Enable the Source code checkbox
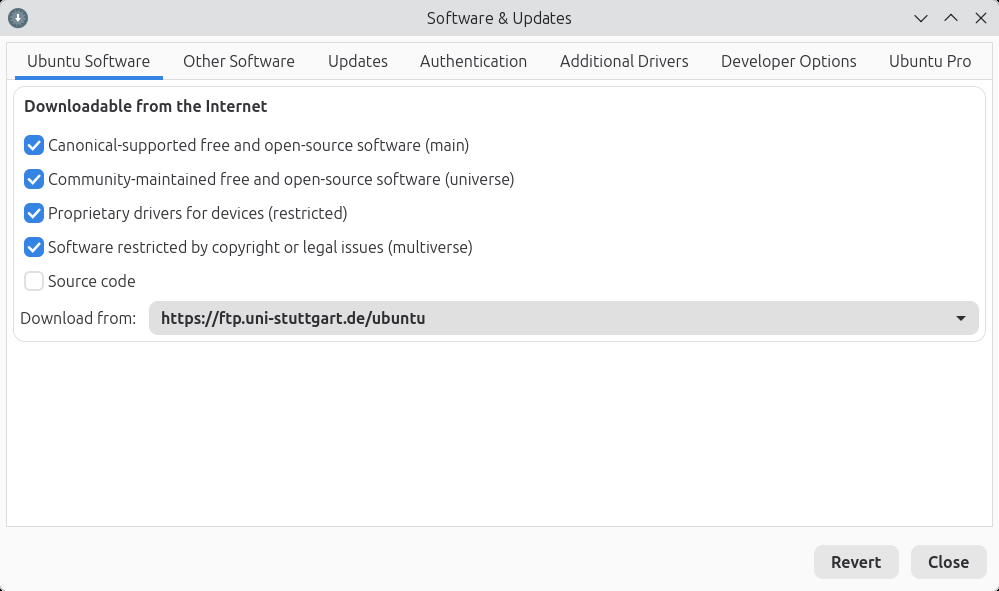 coord(34,281)
